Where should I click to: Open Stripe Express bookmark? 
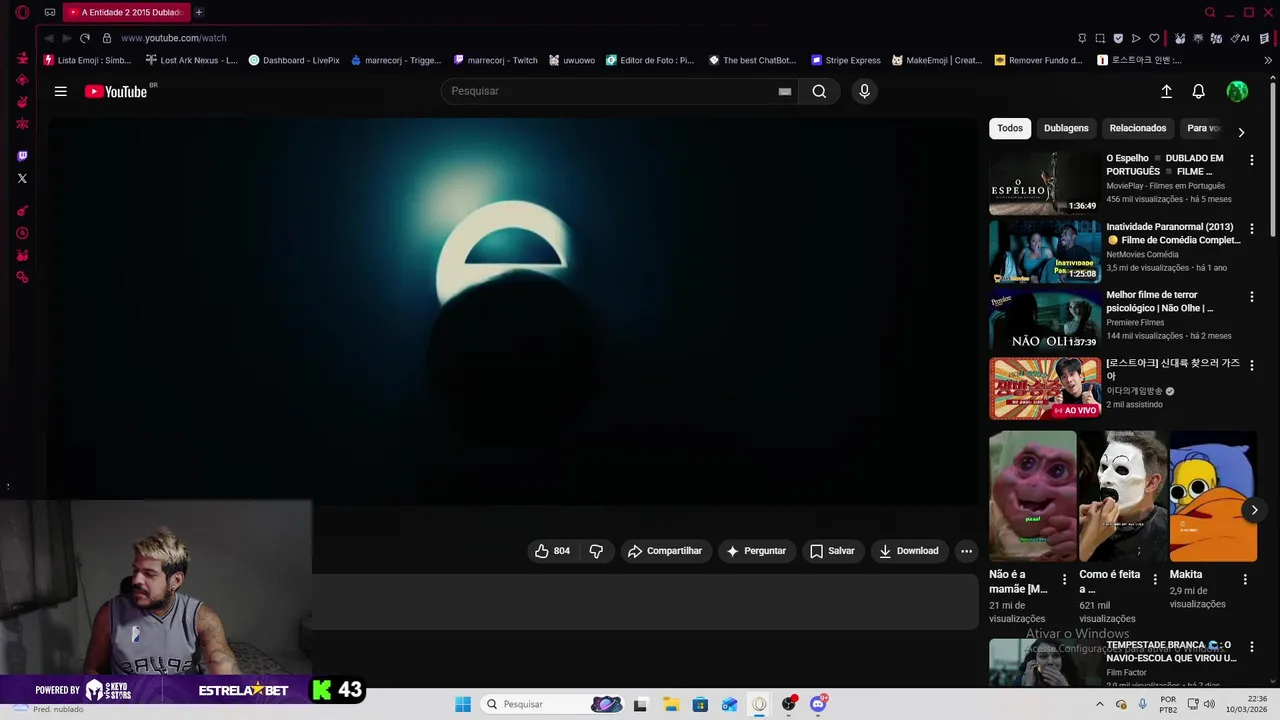click(846, 60)
